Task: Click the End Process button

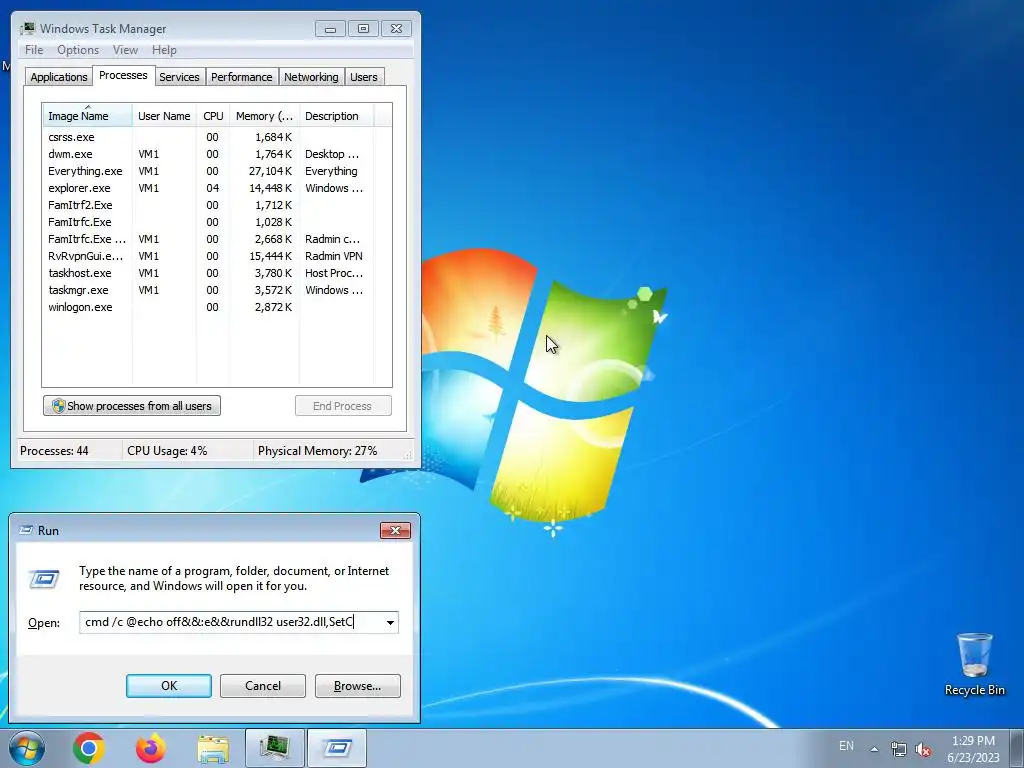Action: coord(343,406)
